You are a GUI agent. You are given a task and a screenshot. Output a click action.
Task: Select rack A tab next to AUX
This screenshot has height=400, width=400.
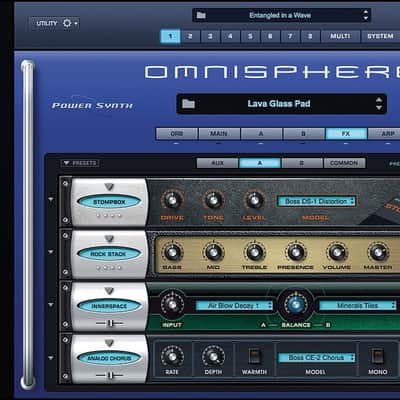[260, 163]
